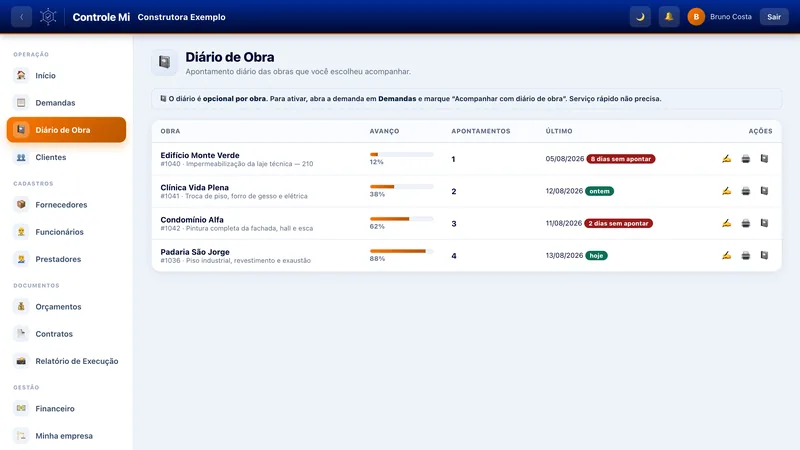Open notifications bell
Screen dimensions: 800x450
coord(668,17)
